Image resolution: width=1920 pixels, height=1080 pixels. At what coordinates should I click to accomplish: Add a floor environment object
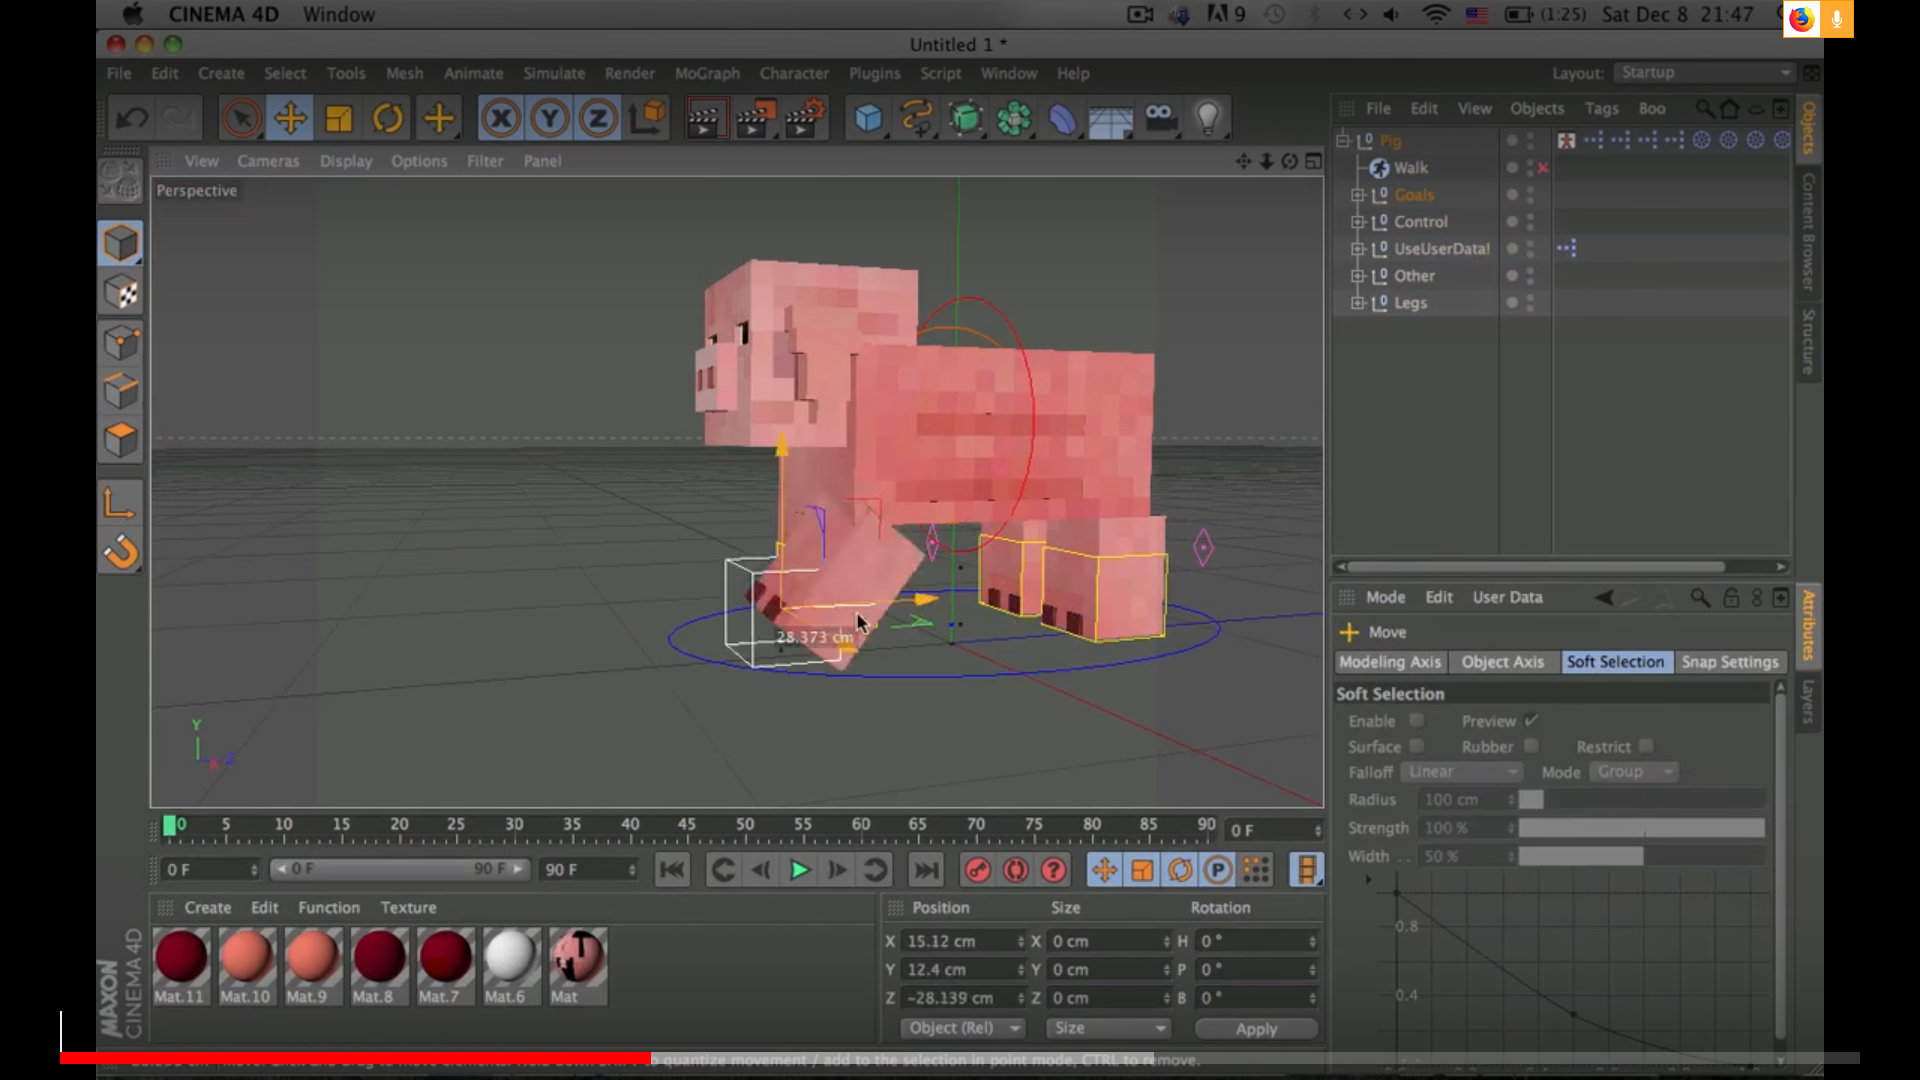point(1110,119)
